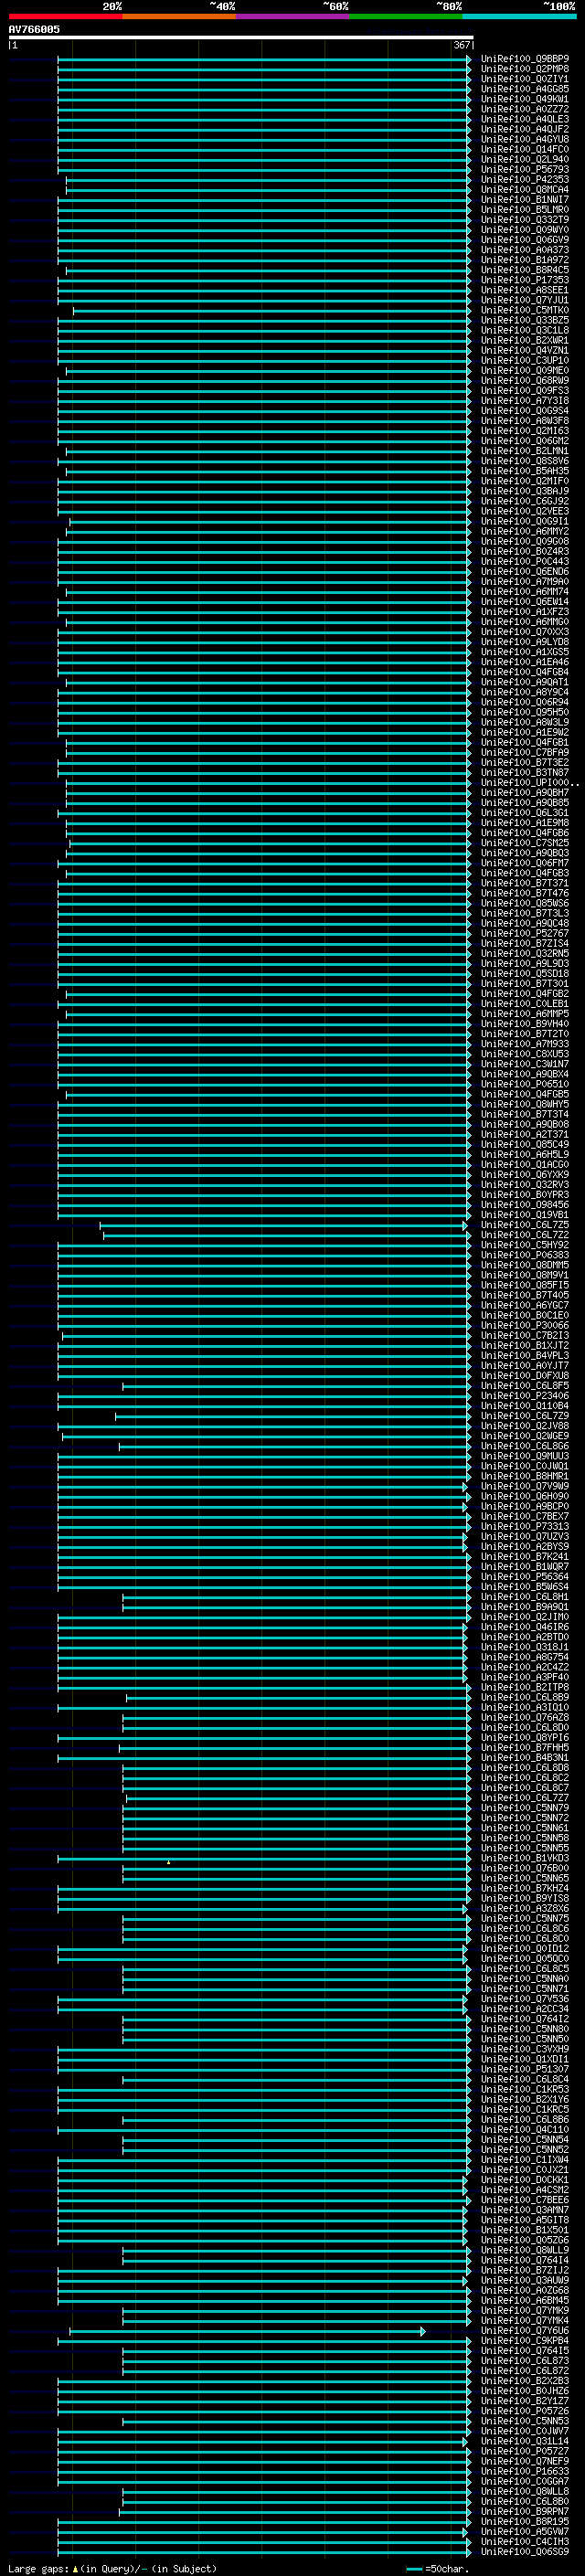Select the UniRef100_P05726 label

[x=525, y=2412]
